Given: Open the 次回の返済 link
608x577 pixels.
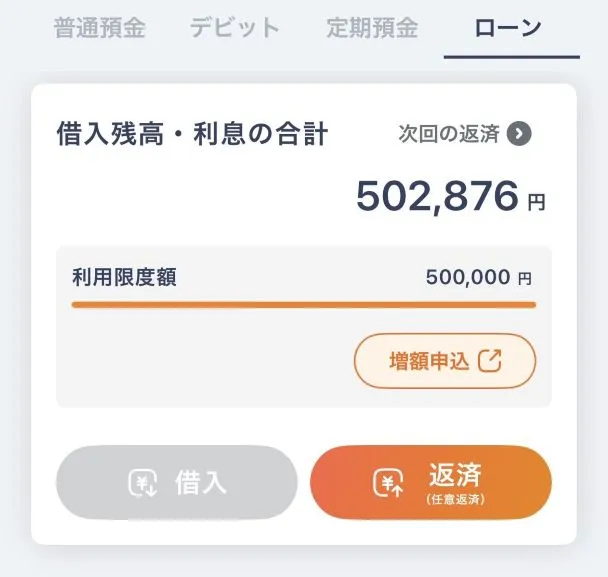Looking at the screenshot, I should coord(448,134).
